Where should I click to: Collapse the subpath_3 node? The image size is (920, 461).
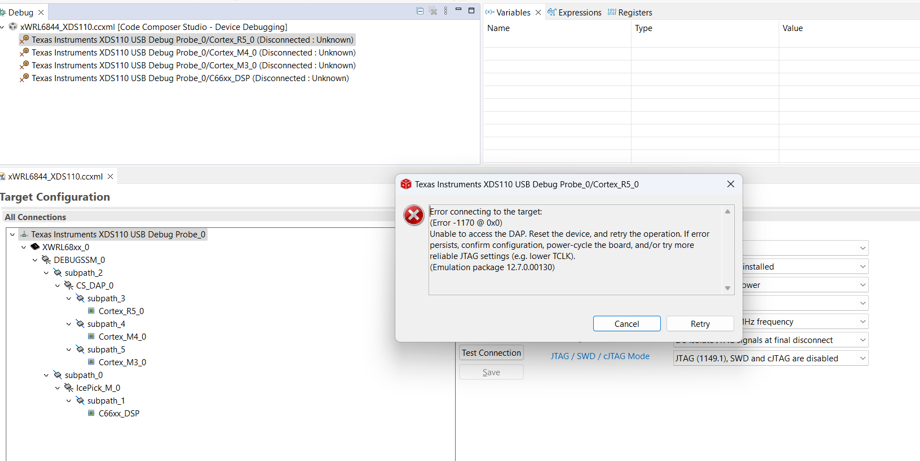(x=69, y=299)
